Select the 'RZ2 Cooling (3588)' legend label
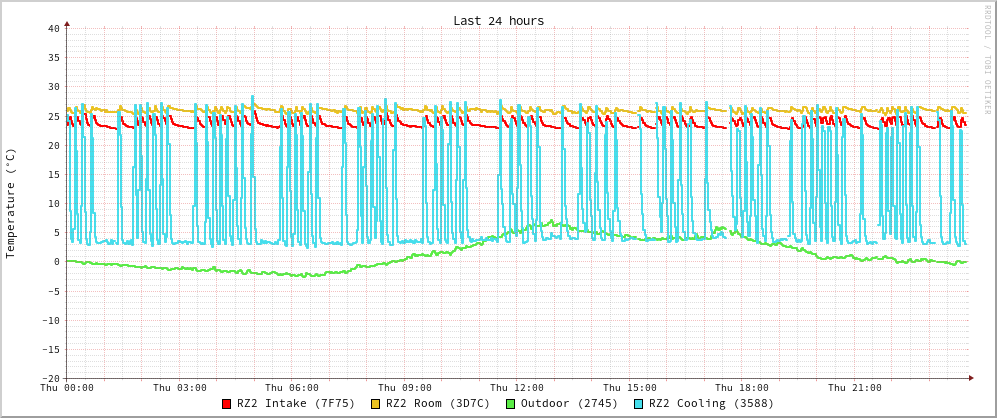This screenshot has width=997, height=418. (711, 403)
